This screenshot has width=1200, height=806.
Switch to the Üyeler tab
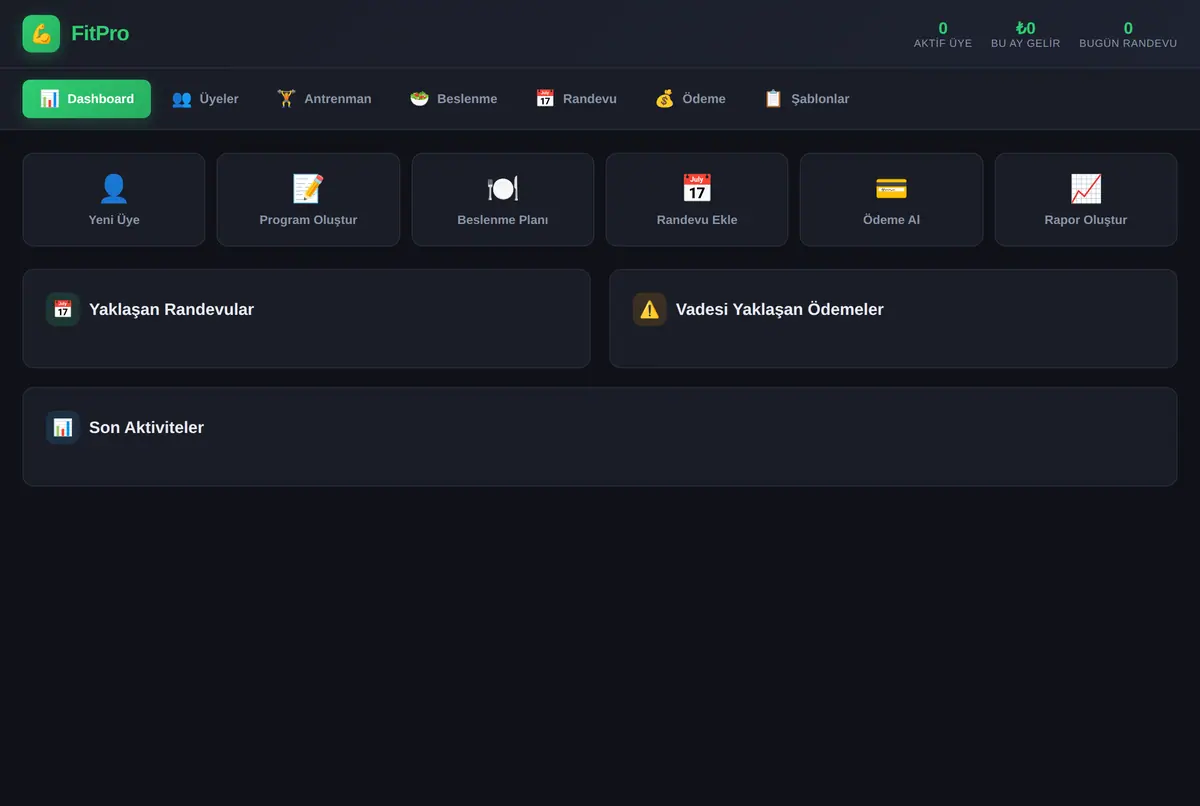205,99
